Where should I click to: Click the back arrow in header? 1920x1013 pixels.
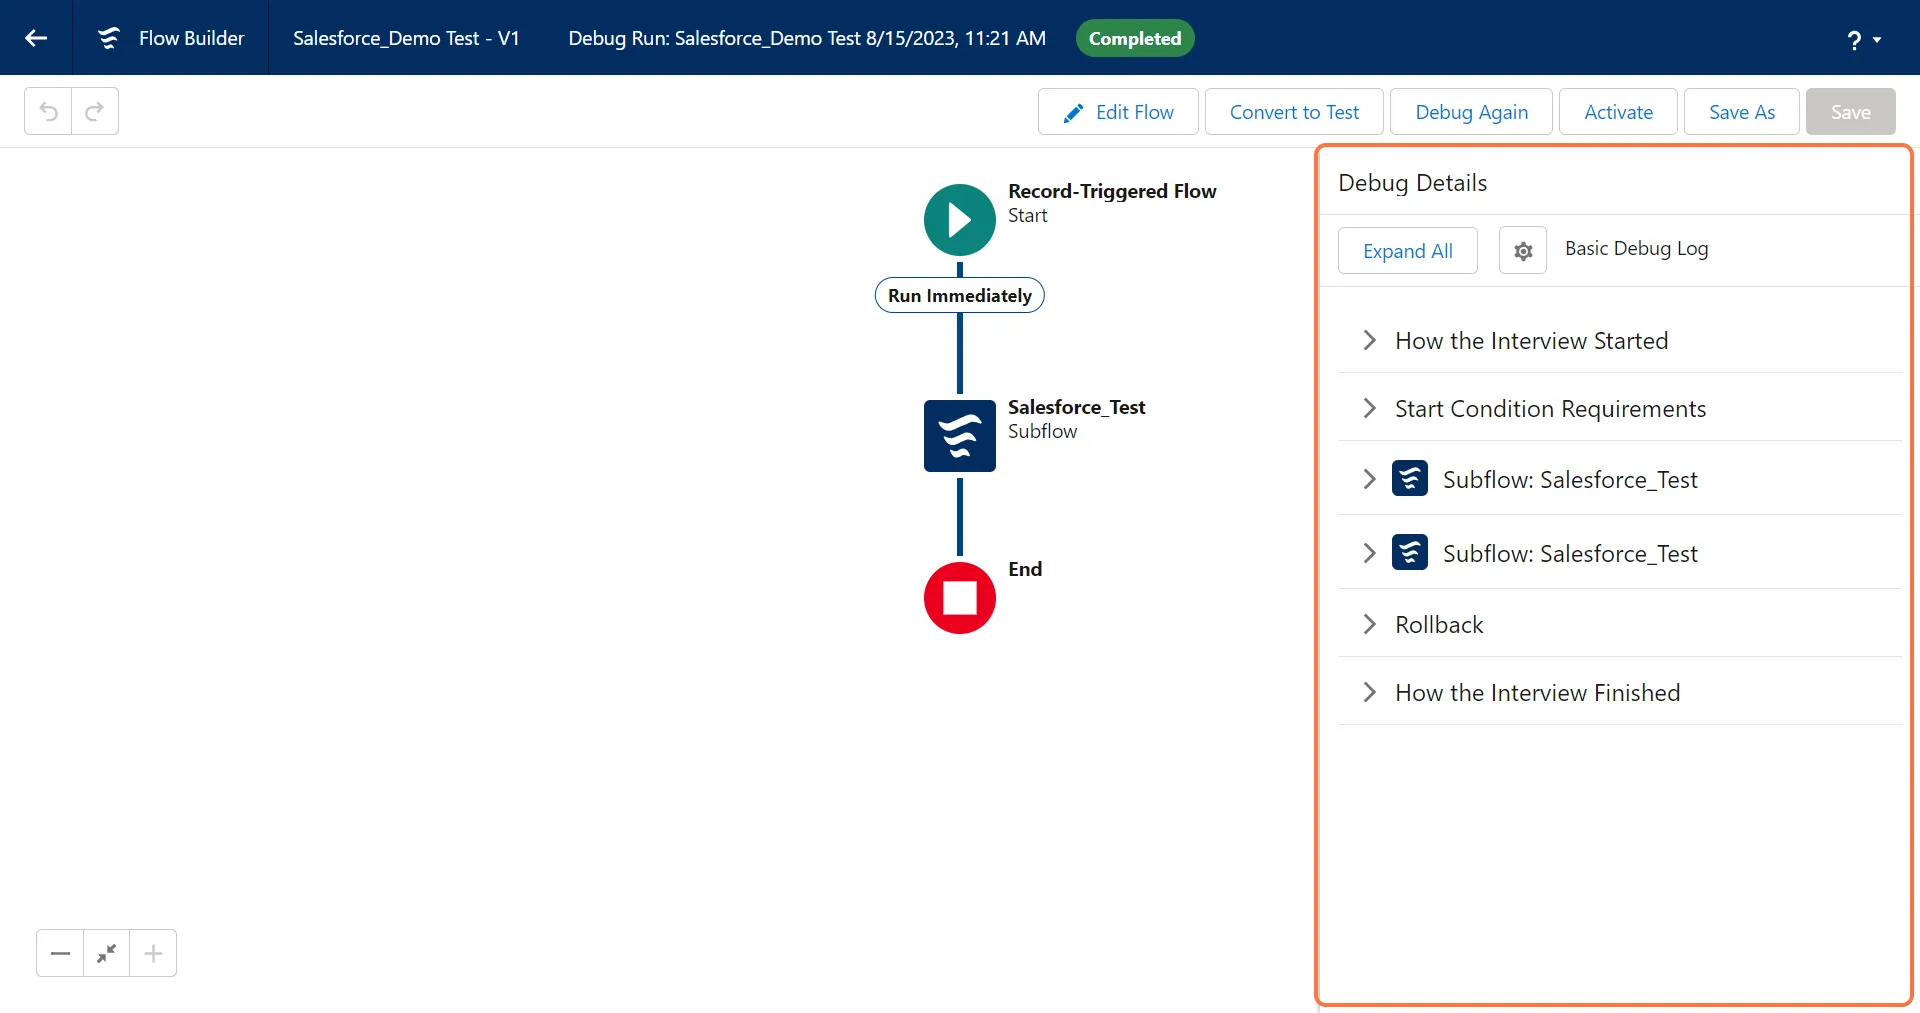click(x=36, y=38)
